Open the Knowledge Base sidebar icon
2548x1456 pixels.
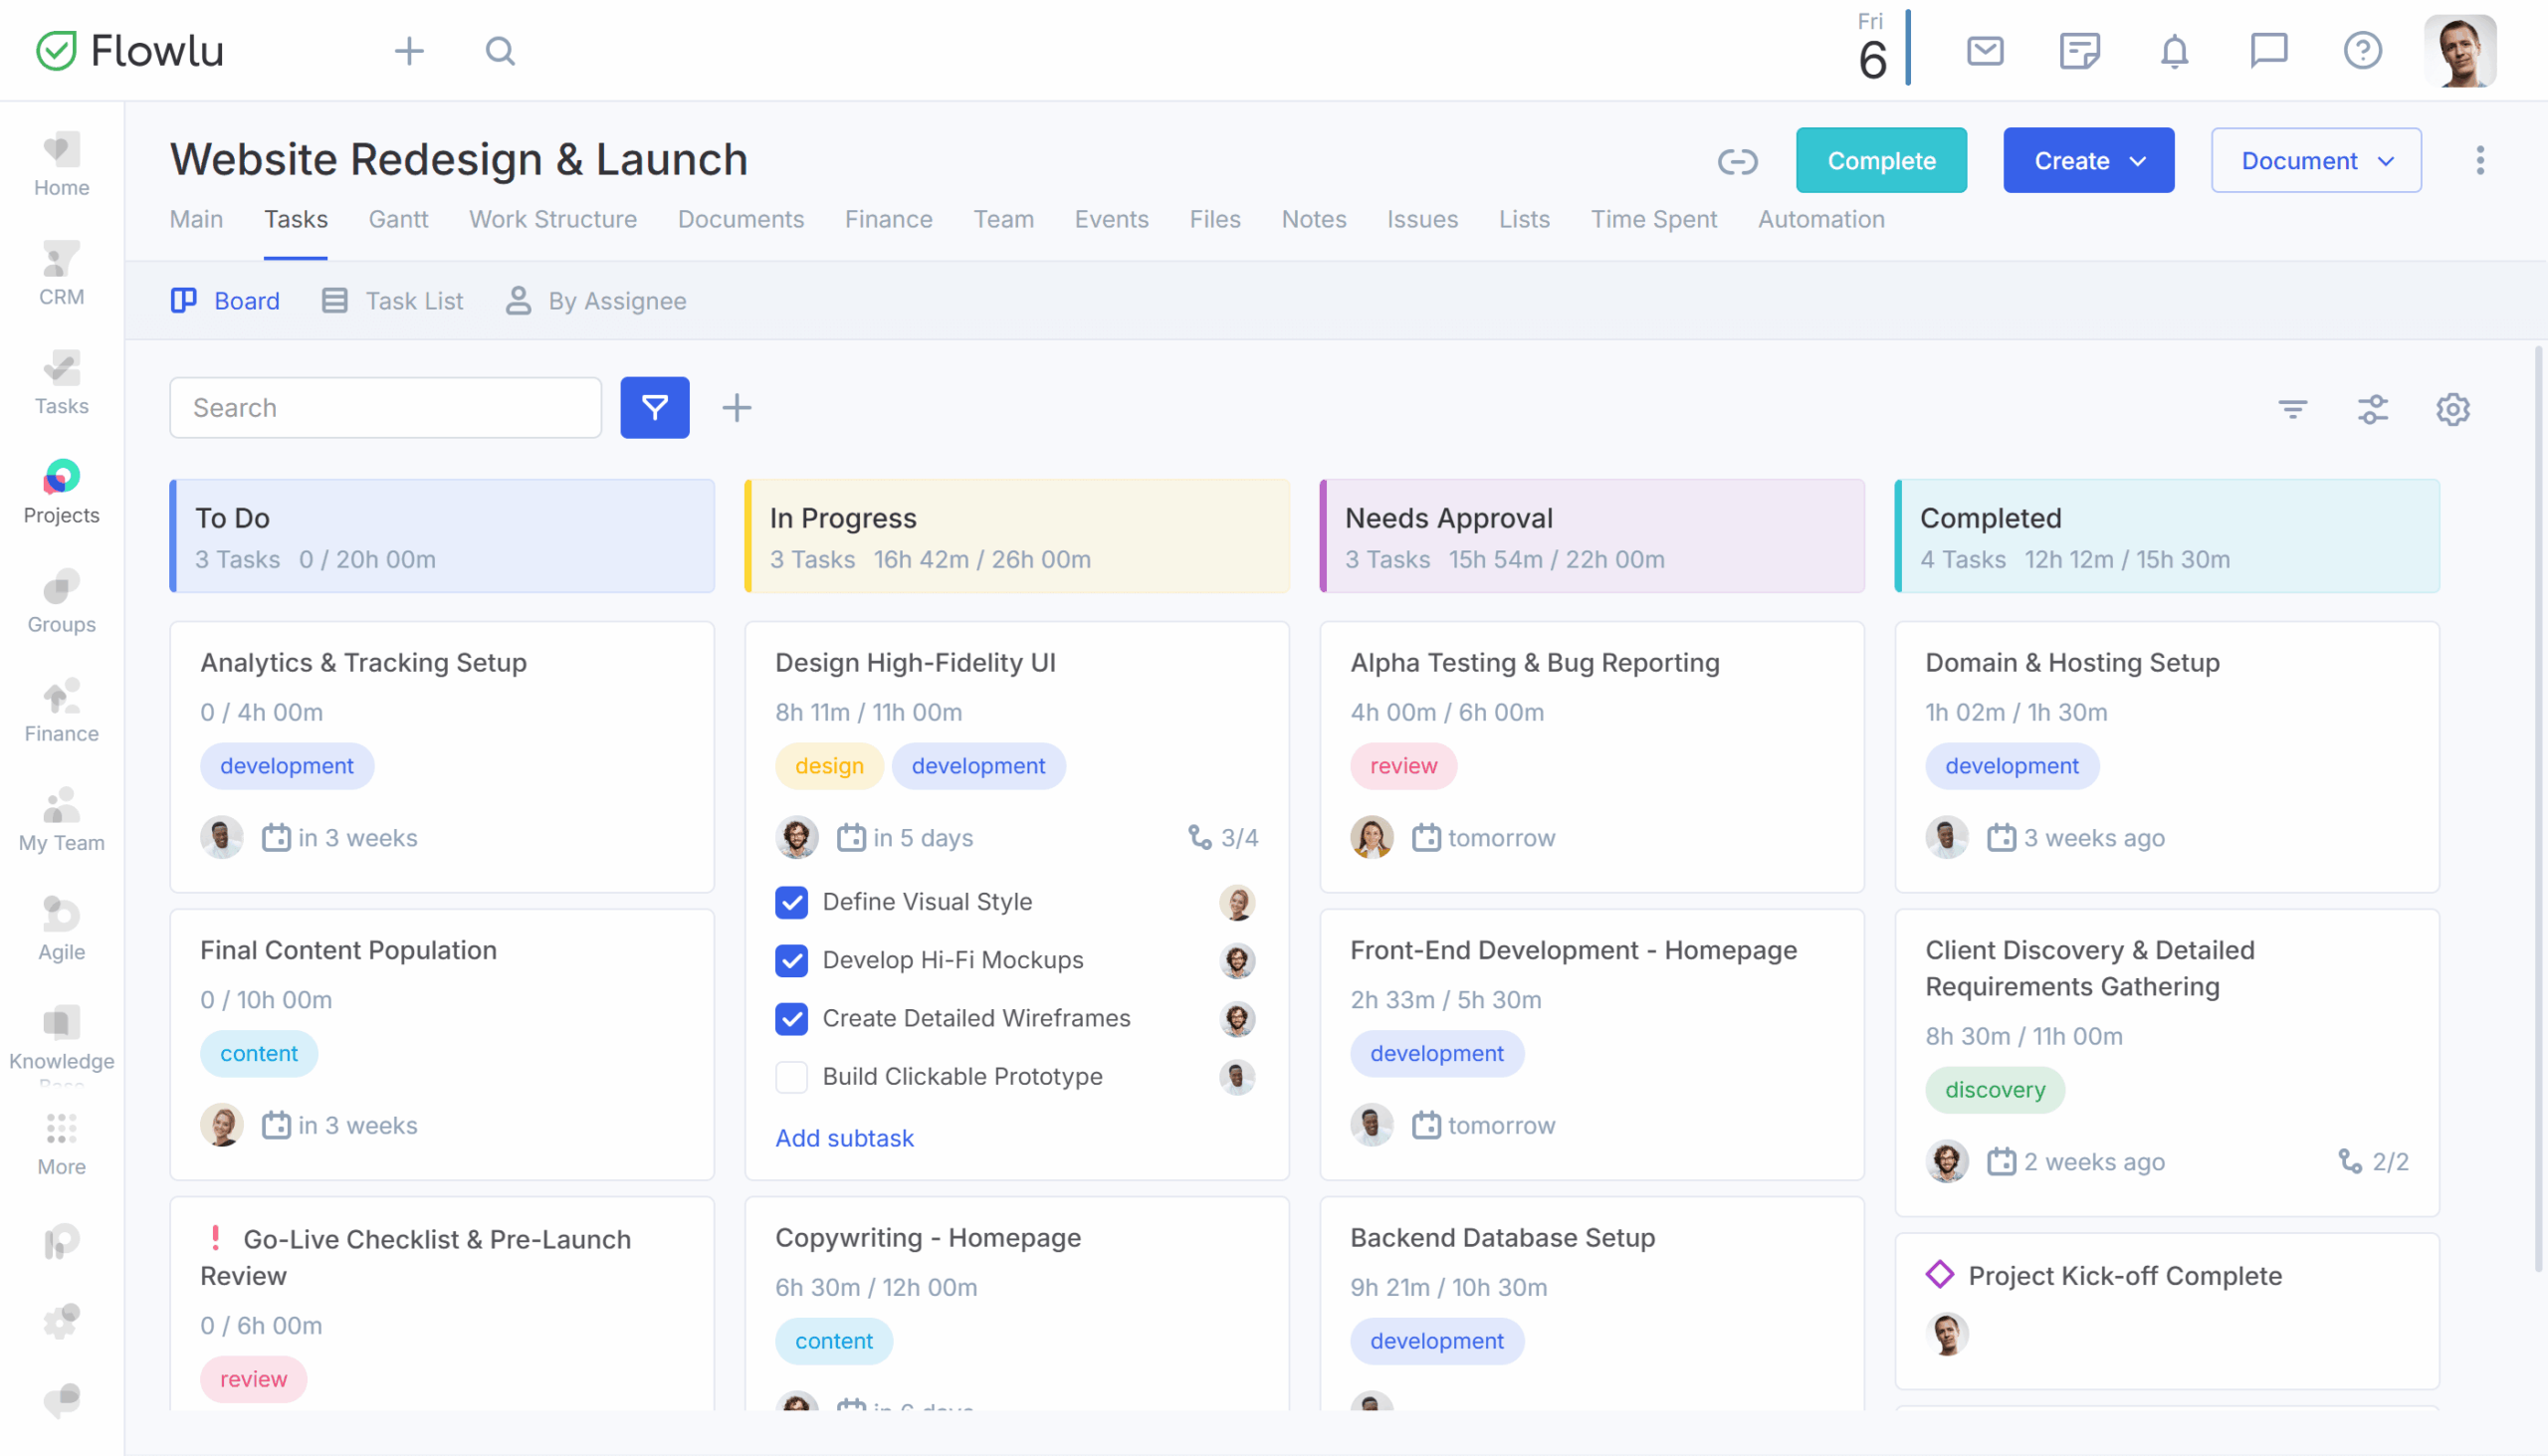61,1030
